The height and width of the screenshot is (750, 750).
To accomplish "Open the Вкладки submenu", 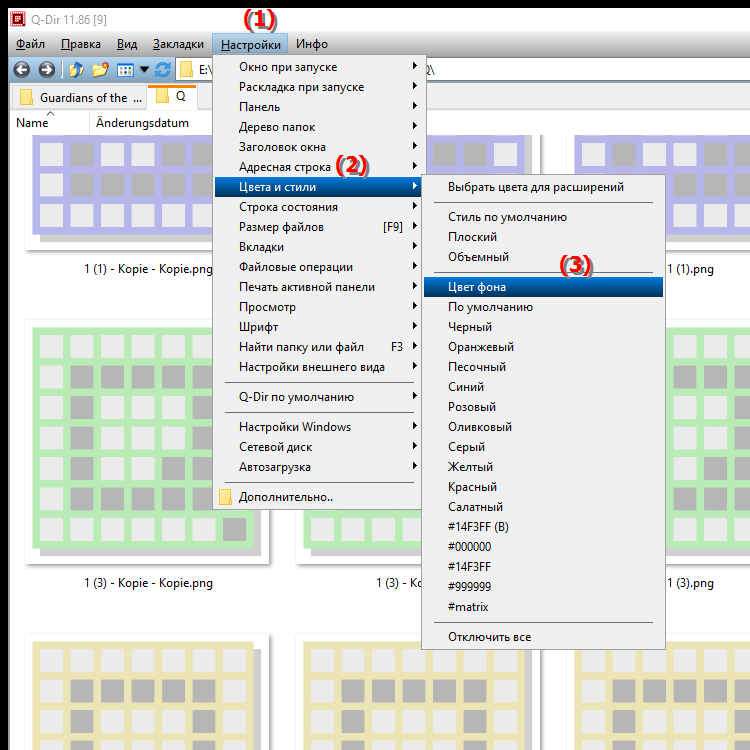I will pyautogui.click(x=318, y=247).
